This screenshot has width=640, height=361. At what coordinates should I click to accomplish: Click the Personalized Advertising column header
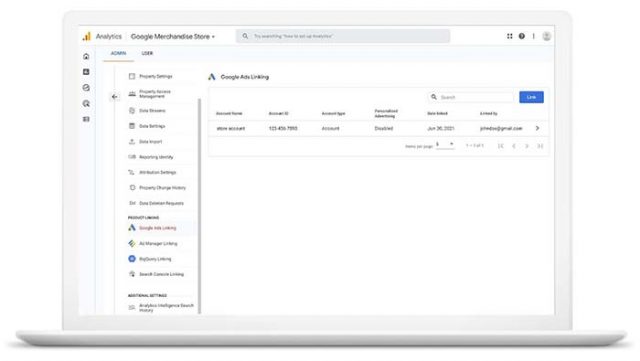click(386, 114)
